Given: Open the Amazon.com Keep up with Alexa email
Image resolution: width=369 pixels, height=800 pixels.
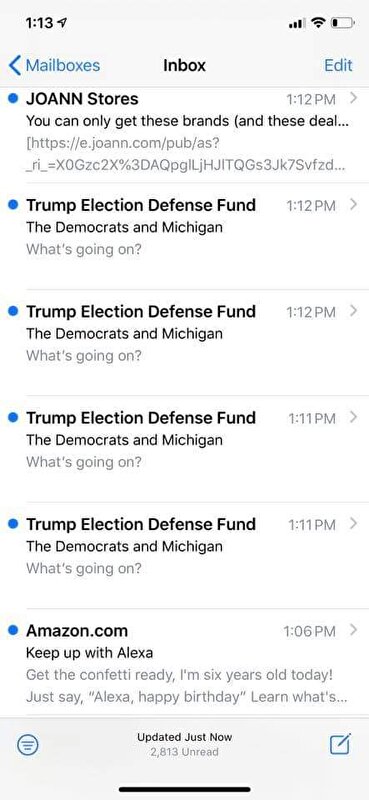Looking at the screenshot, I should click(184, 662).
